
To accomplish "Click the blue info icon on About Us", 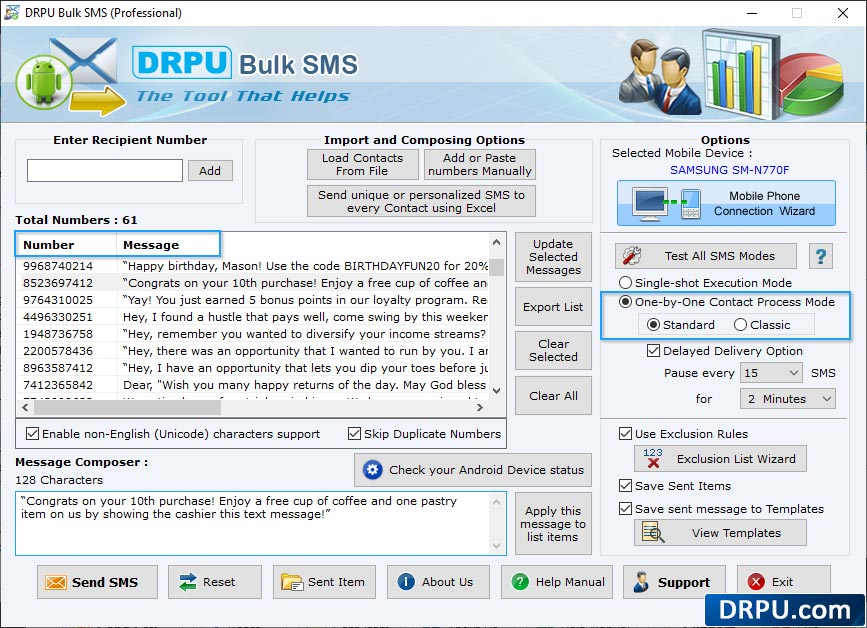I will click(x=406, y=582).
